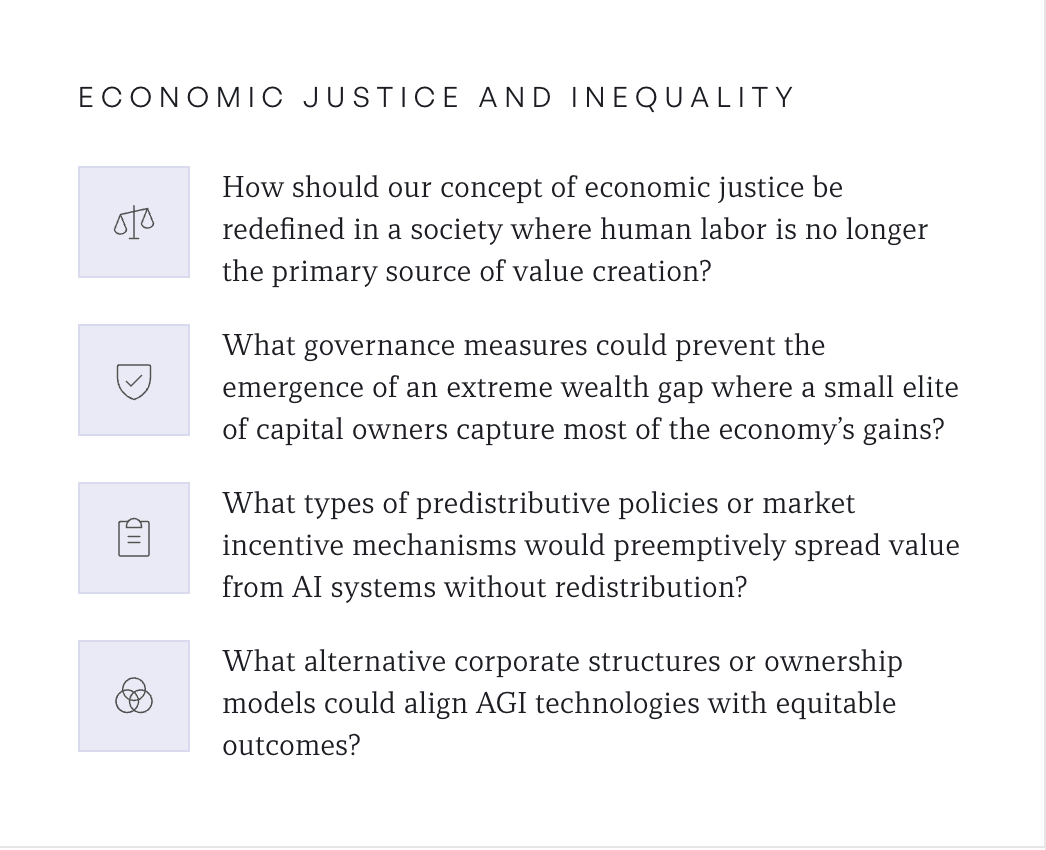This screenshot has height=850, width=1046.
Task: Click the text 'from AI systems without redistribution?'
Action: (484, 587)
